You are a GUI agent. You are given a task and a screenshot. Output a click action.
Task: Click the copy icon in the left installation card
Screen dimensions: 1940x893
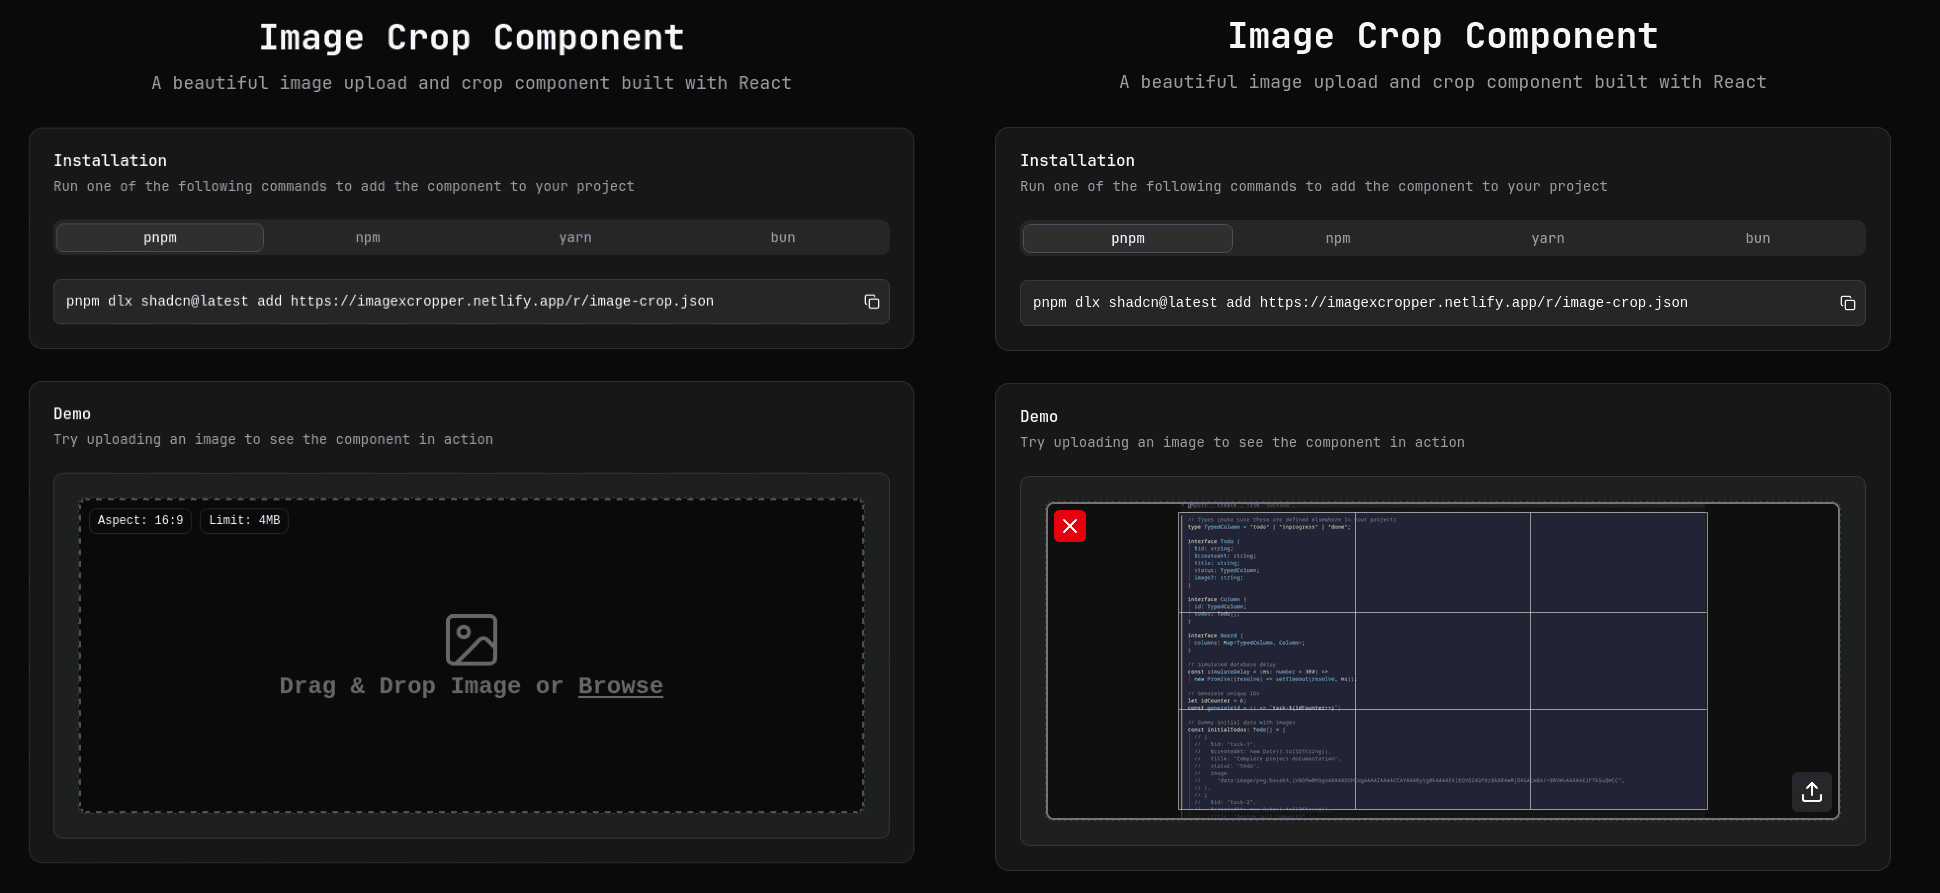pyautogui.click(x=871, y=302)
